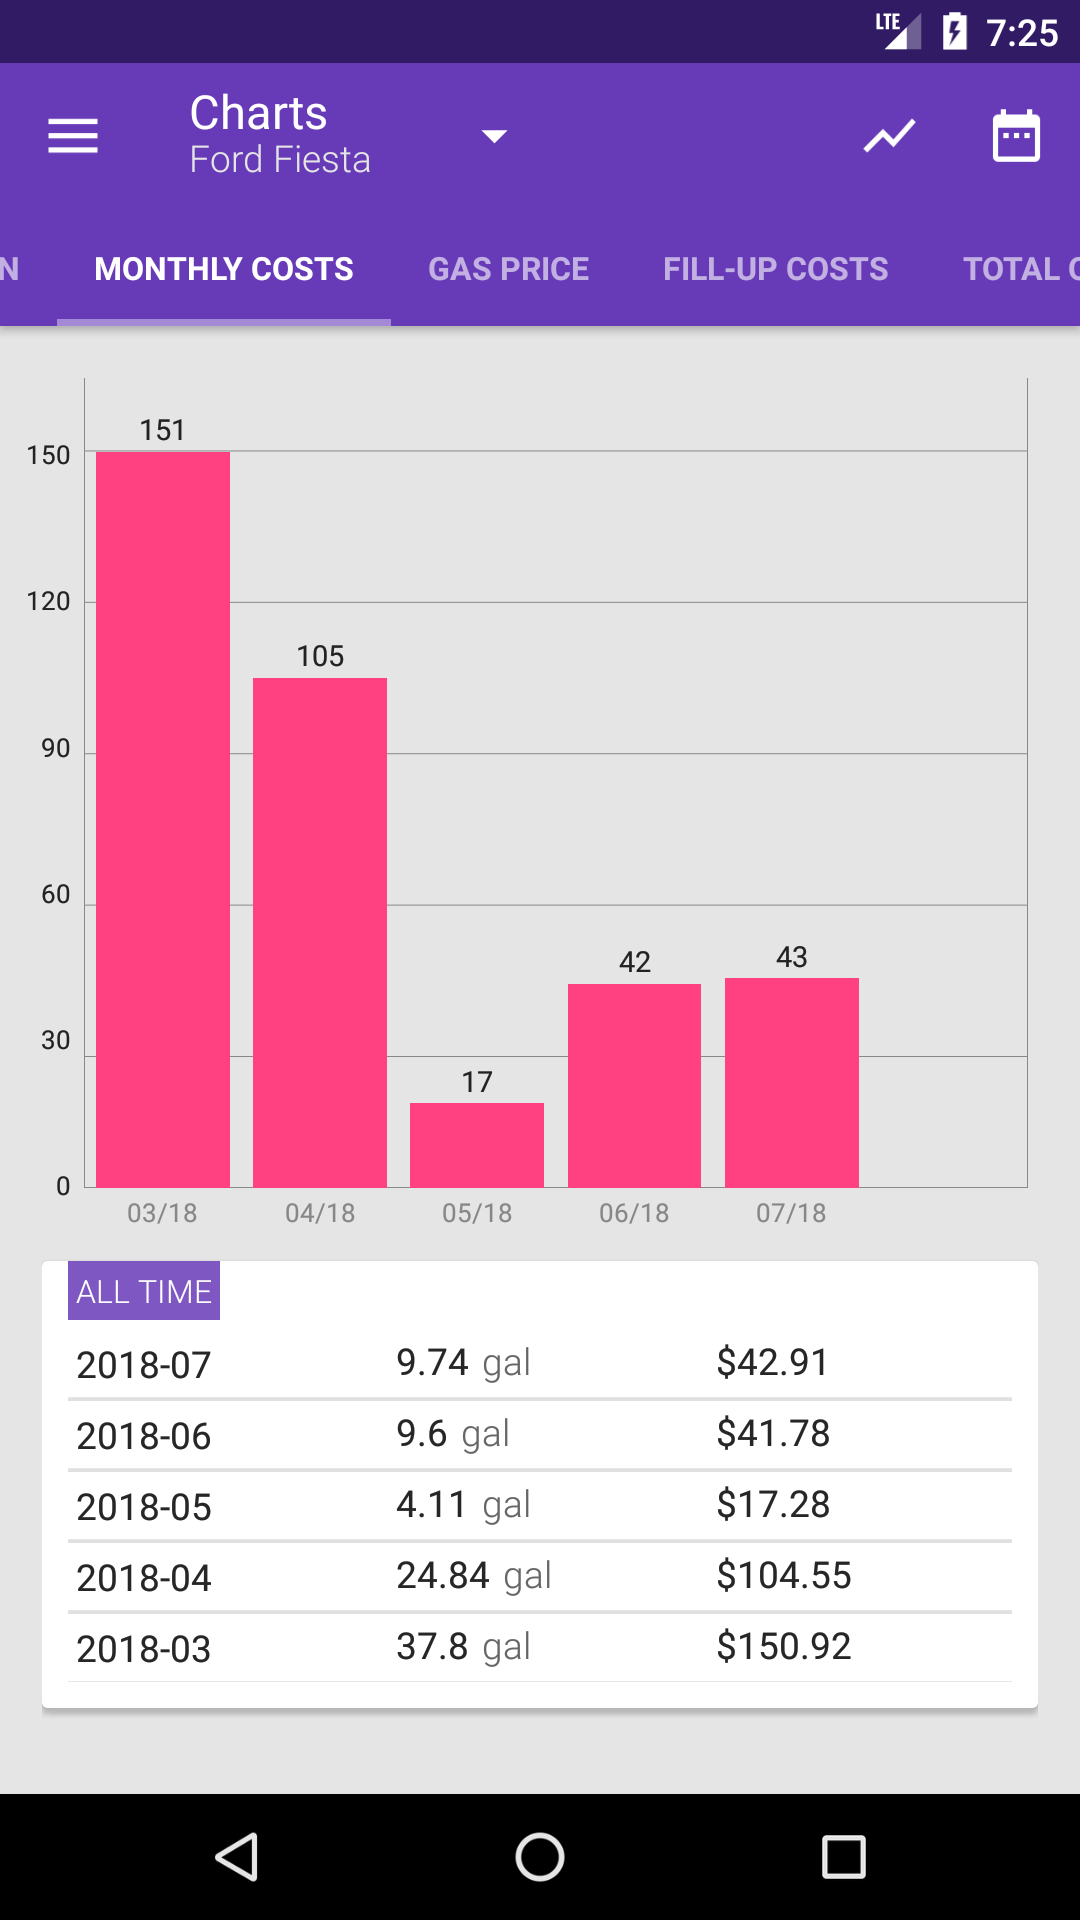The image size is (1080, 1920).
Task: Tap the line chart trend icon
Action: pos(889,136)
